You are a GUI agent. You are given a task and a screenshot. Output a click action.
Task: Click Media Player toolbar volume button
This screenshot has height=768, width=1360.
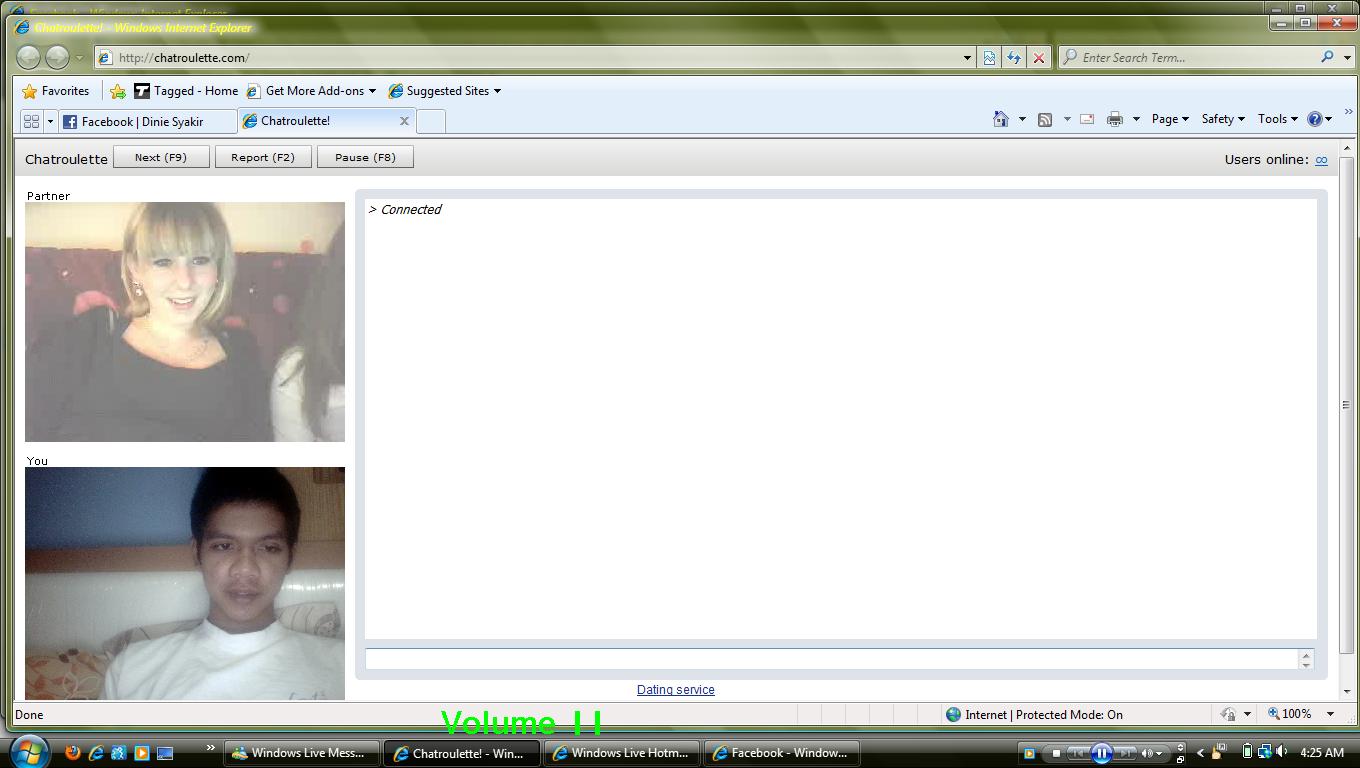(x=1148, y=753)
